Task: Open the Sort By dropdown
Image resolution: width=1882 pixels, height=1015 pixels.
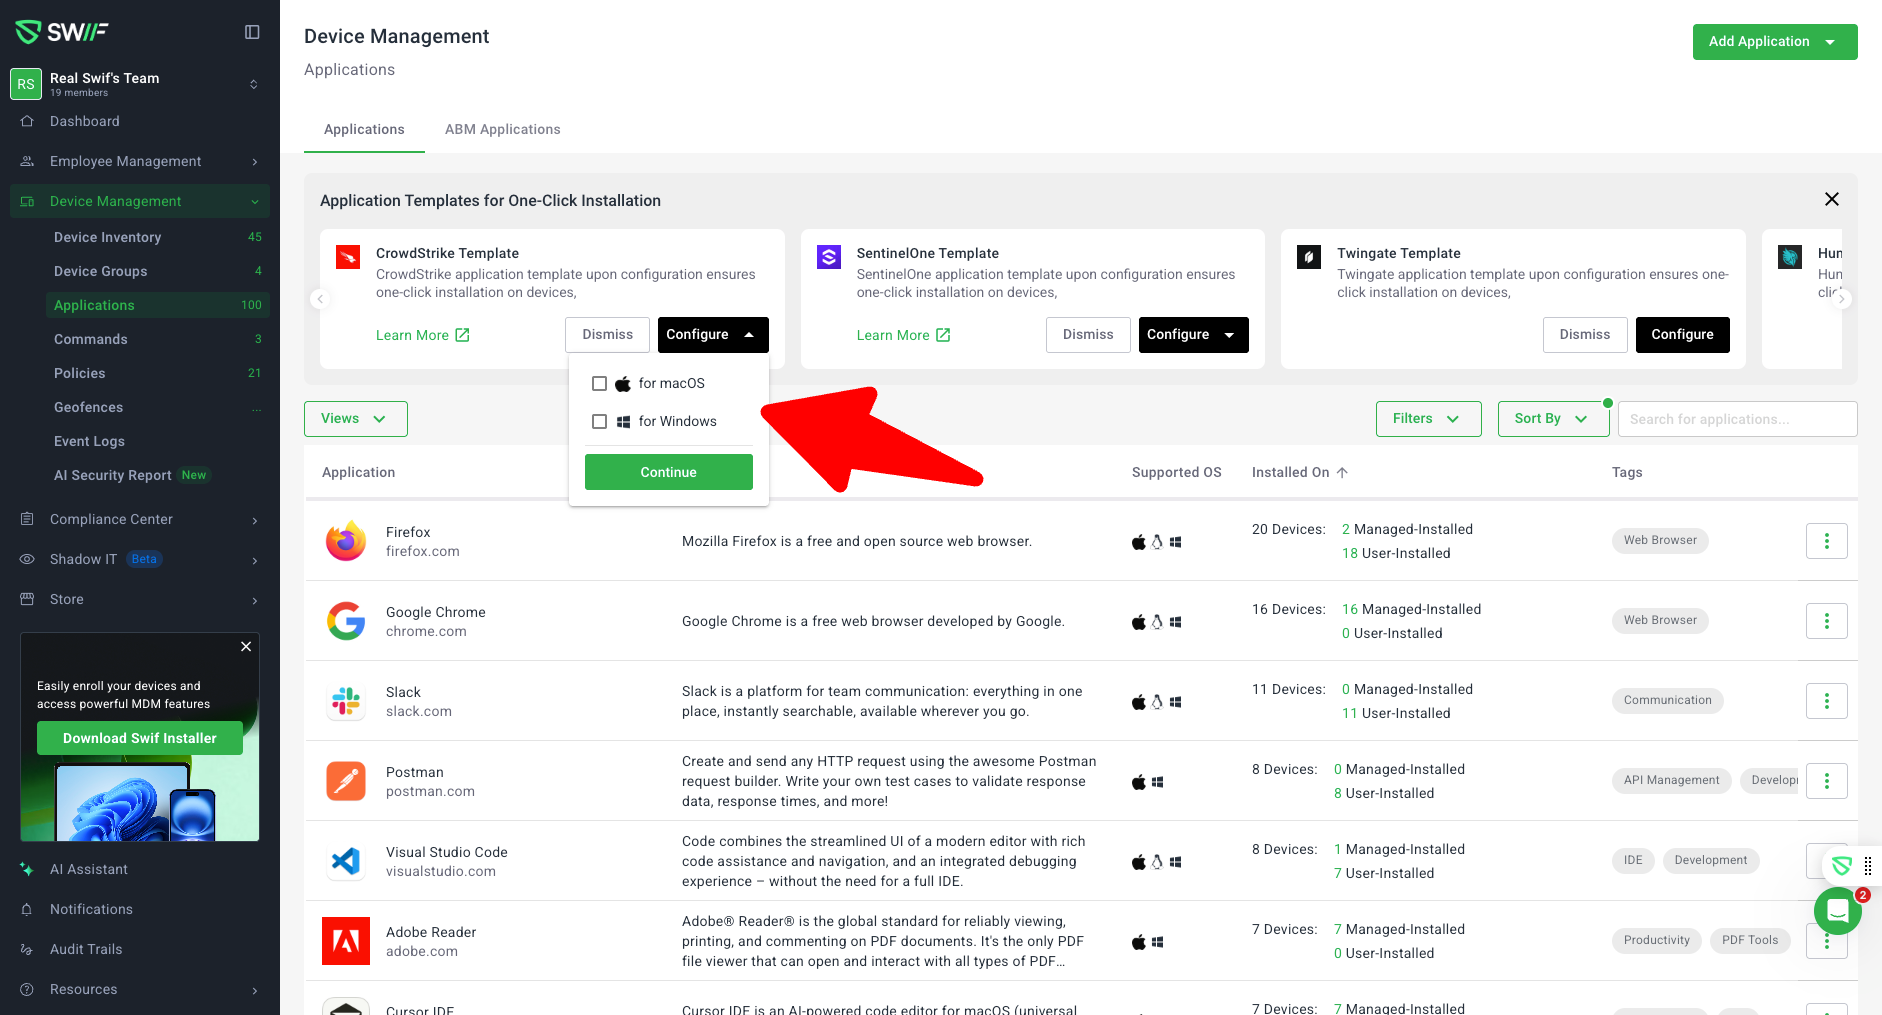Action: [x=1551, y=419]
